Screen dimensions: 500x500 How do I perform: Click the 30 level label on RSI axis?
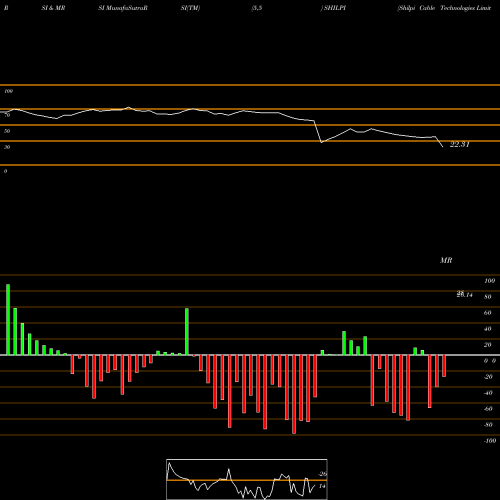tap(7, 147)
